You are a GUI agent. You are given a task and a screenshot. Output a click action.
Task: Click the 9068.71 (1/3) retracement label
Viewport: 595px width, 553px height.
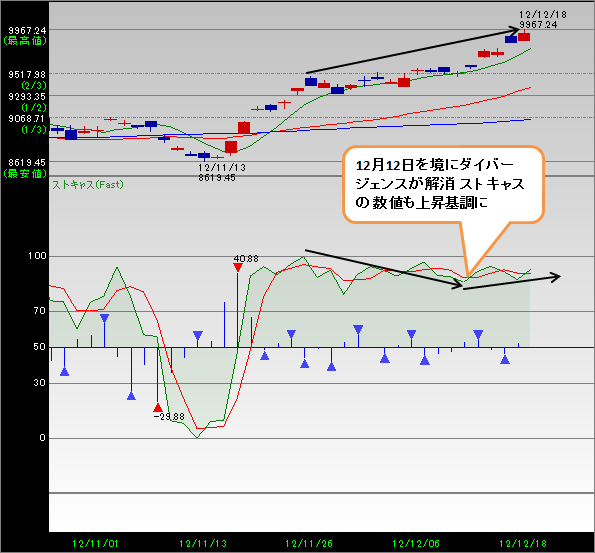pos(27,124)
